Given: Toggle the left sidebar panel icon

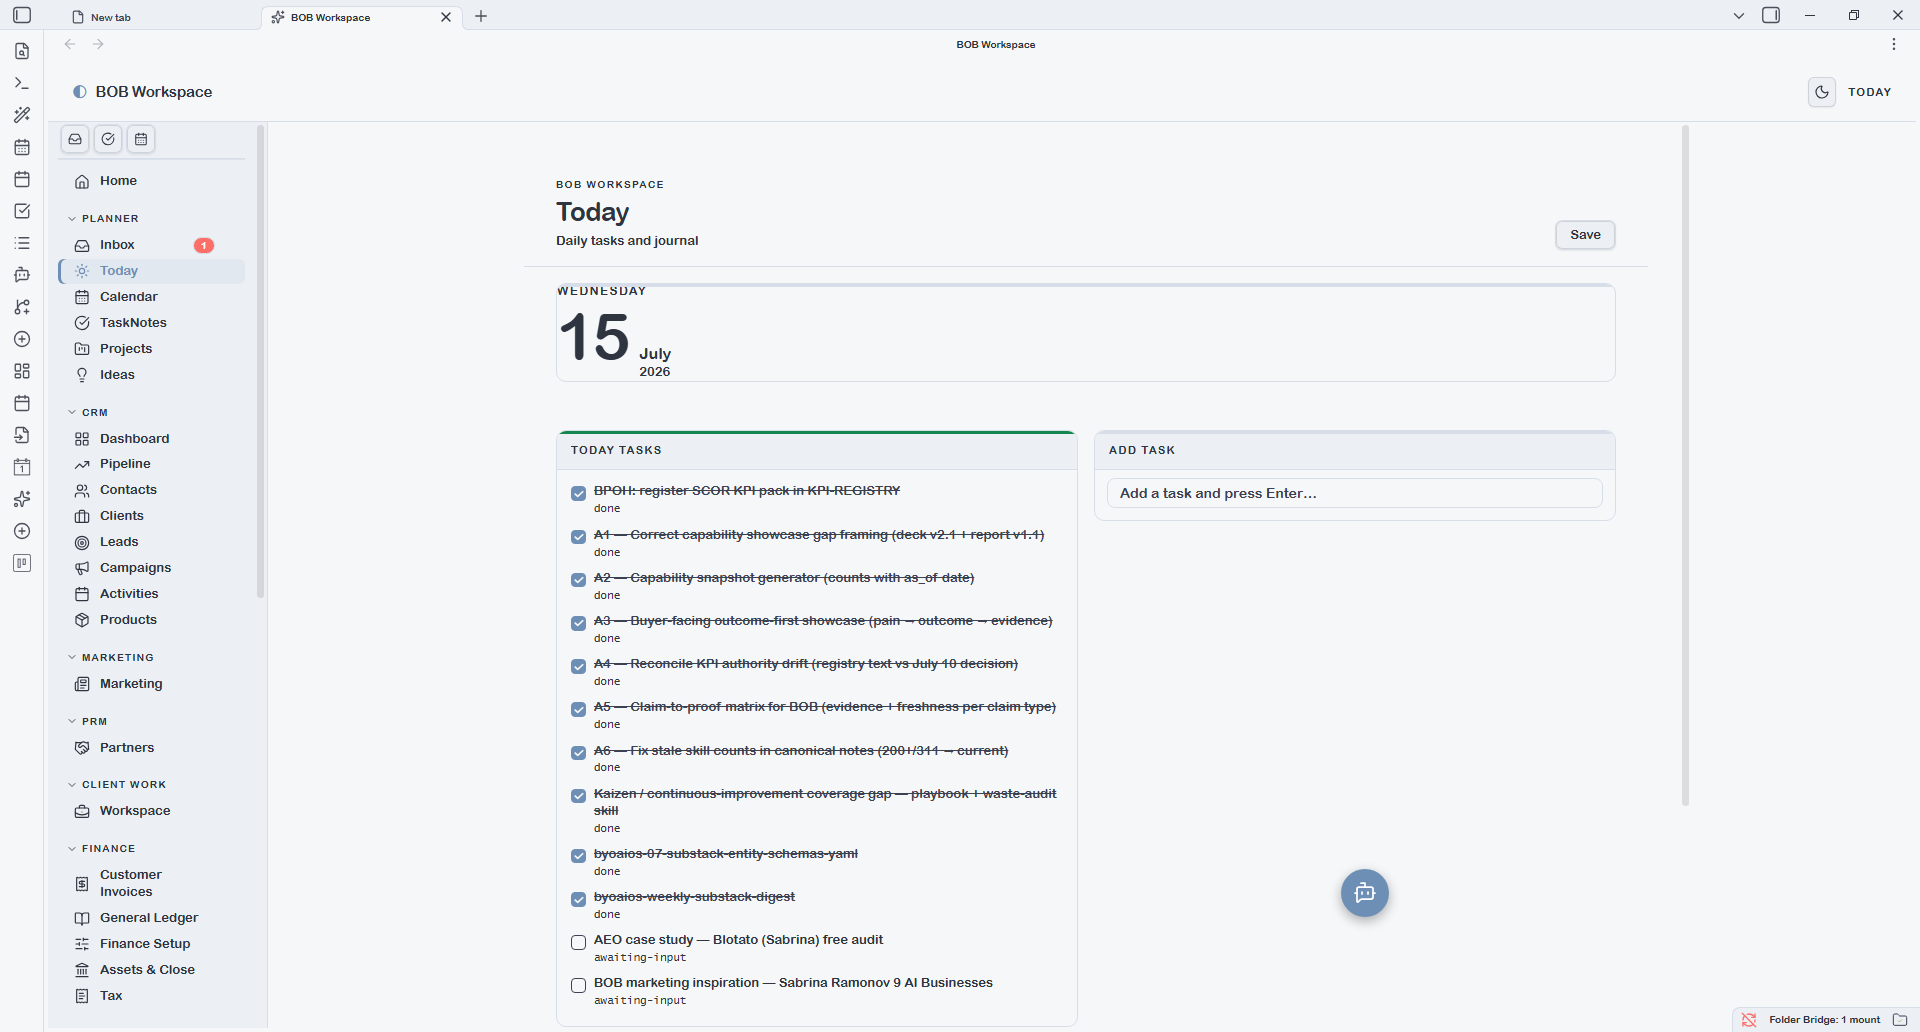Looking at the screenshot, I should [22, 15].
